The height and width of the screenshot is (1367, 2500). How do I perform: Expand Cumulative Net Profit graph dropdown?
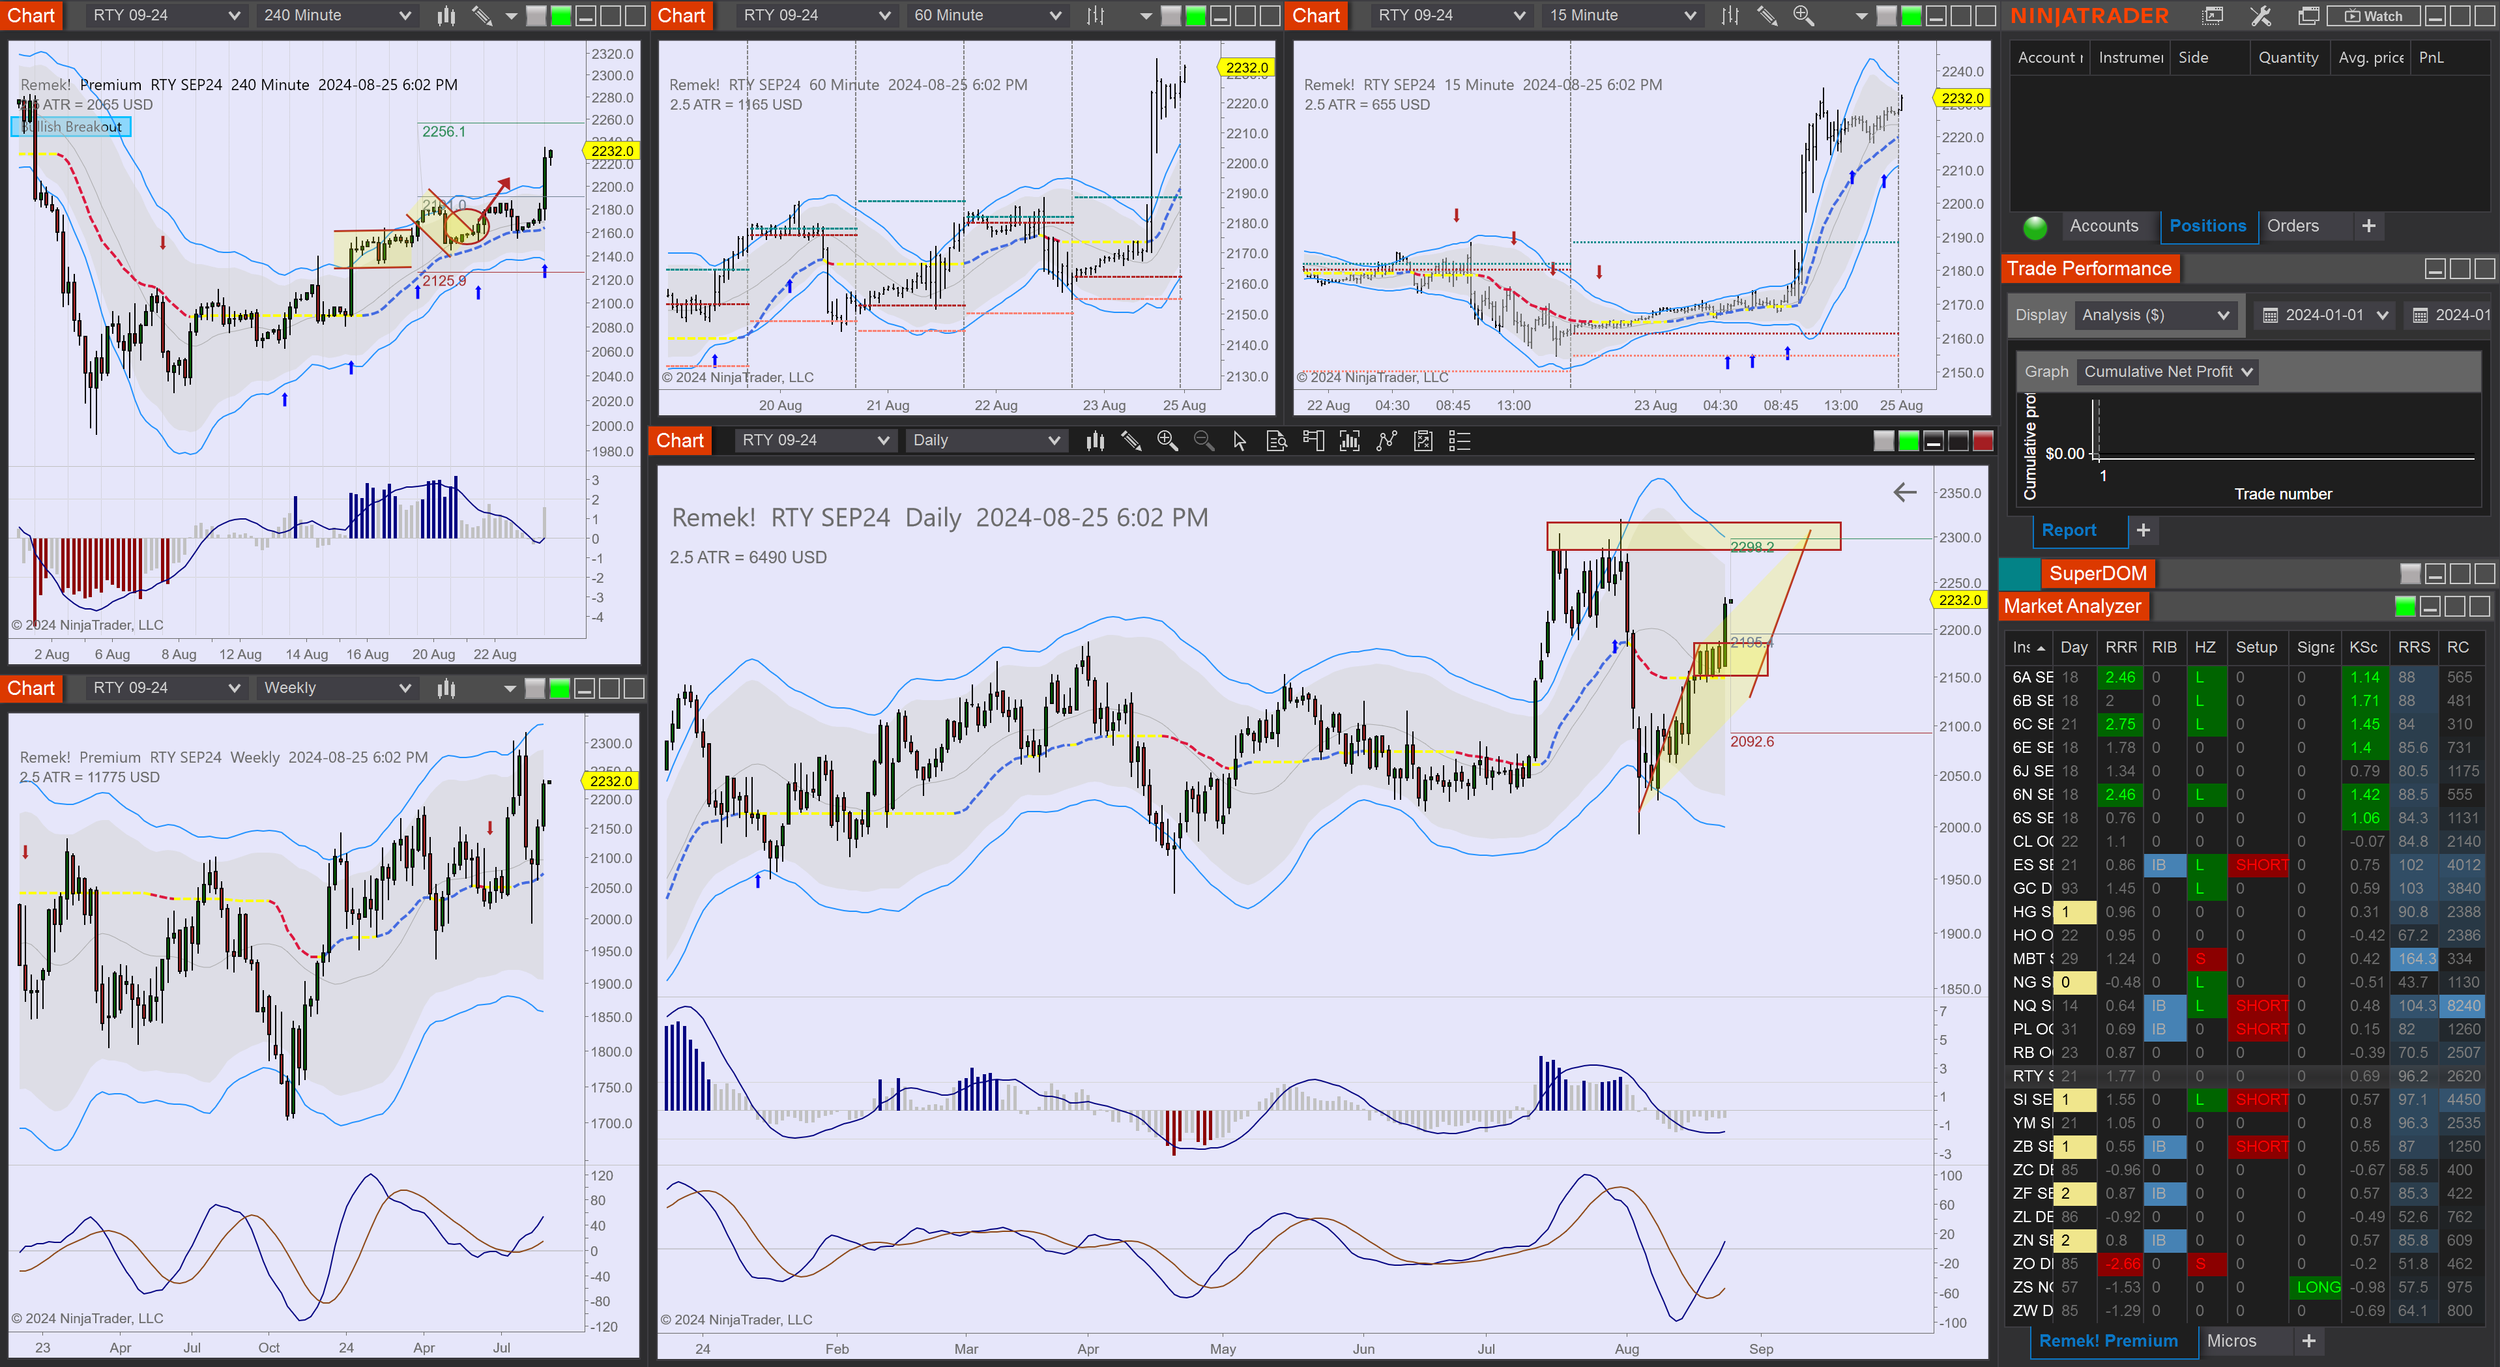[x=2167, y=372]
